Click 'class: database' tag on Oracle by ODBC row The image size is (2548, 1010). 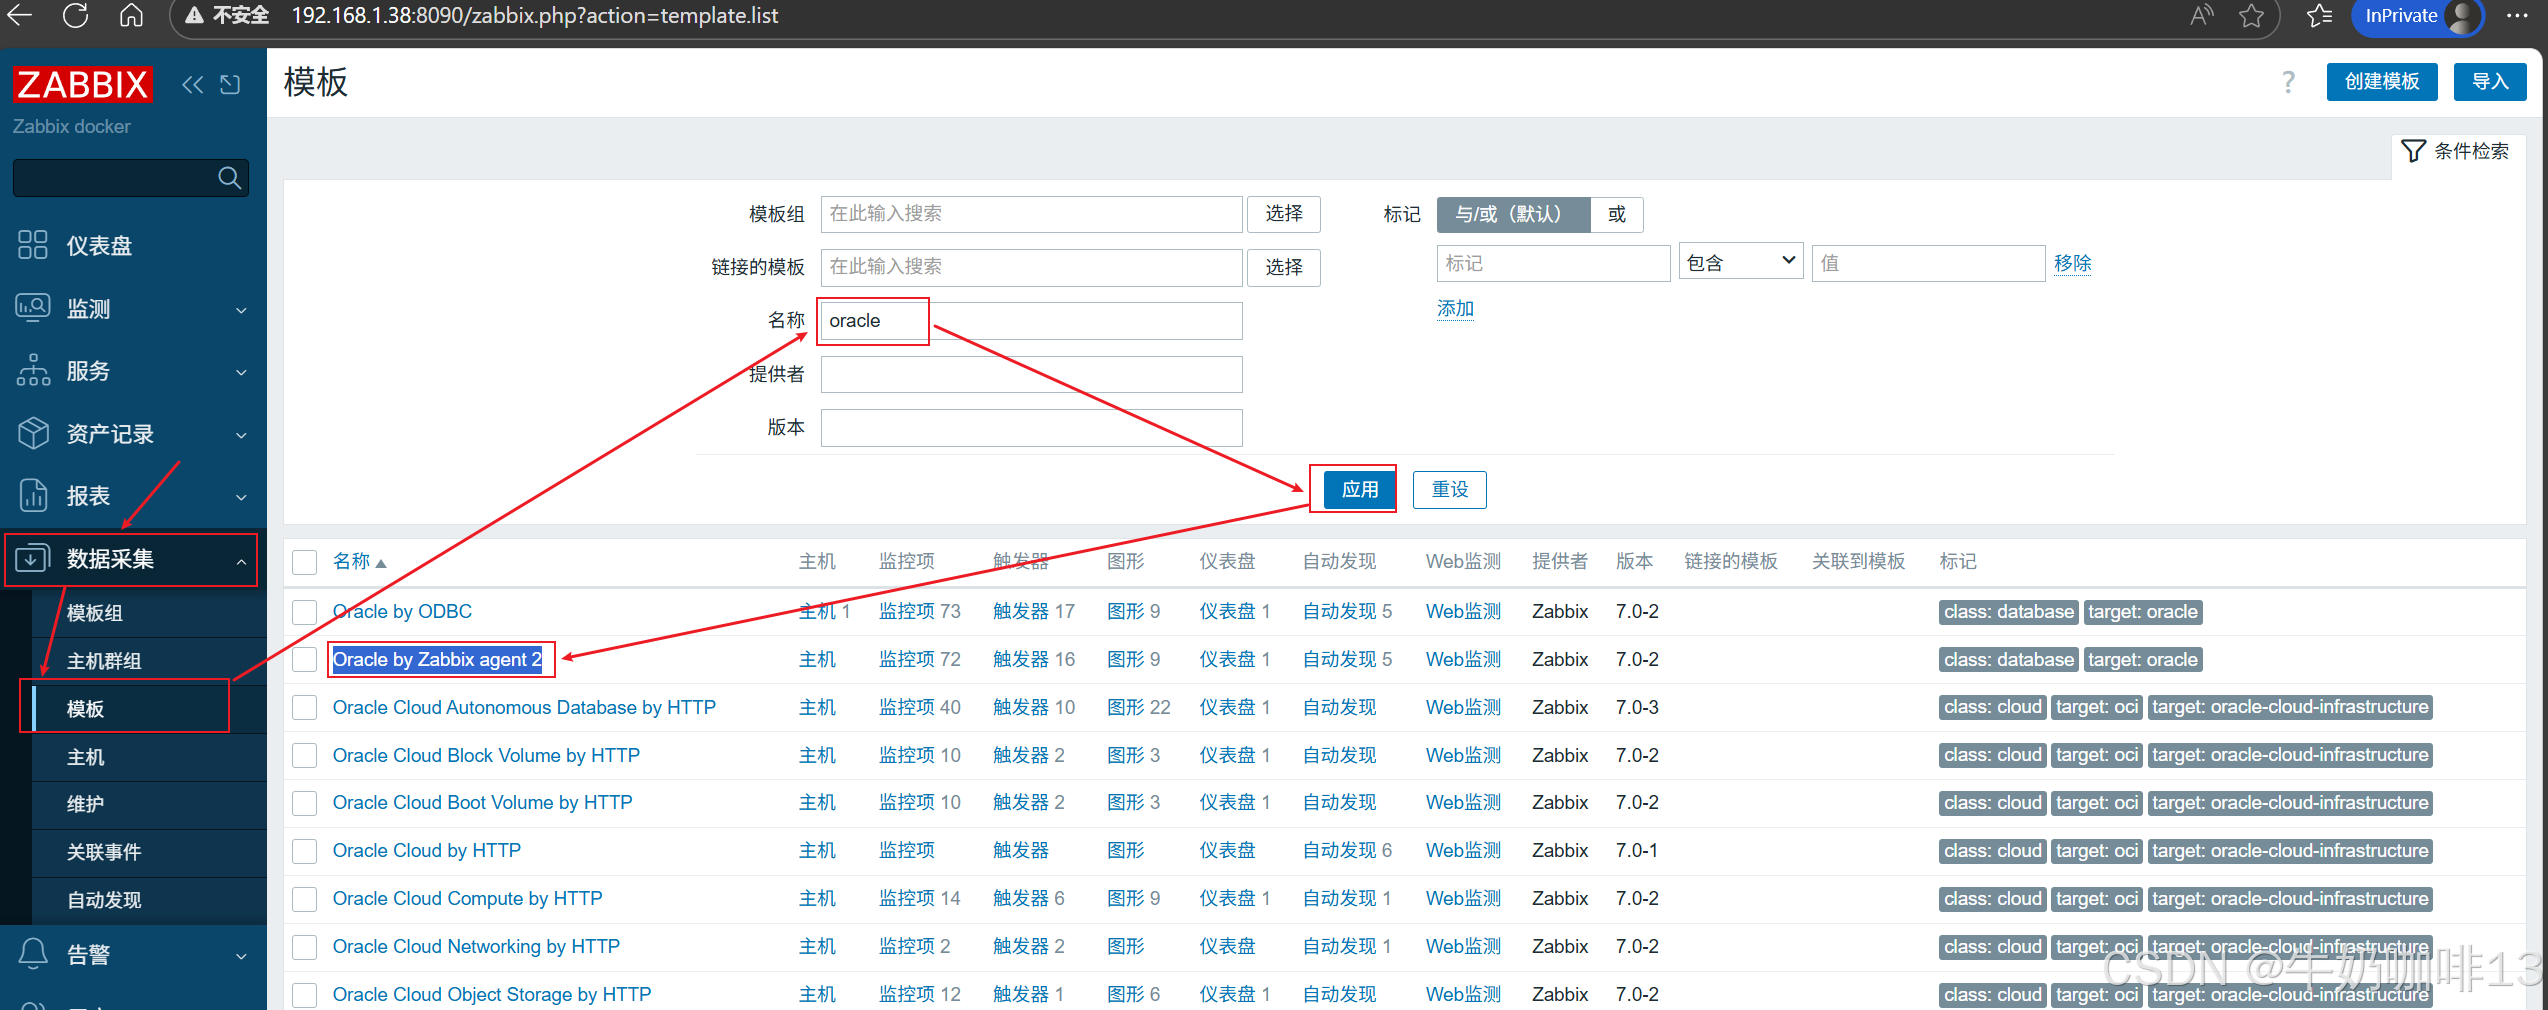click(2008, 612)
